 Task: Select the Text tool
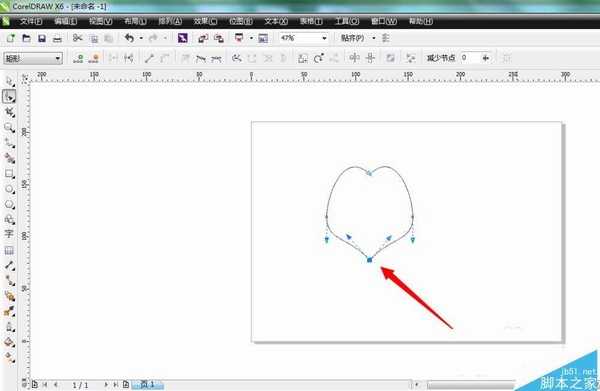coord(9,234)
